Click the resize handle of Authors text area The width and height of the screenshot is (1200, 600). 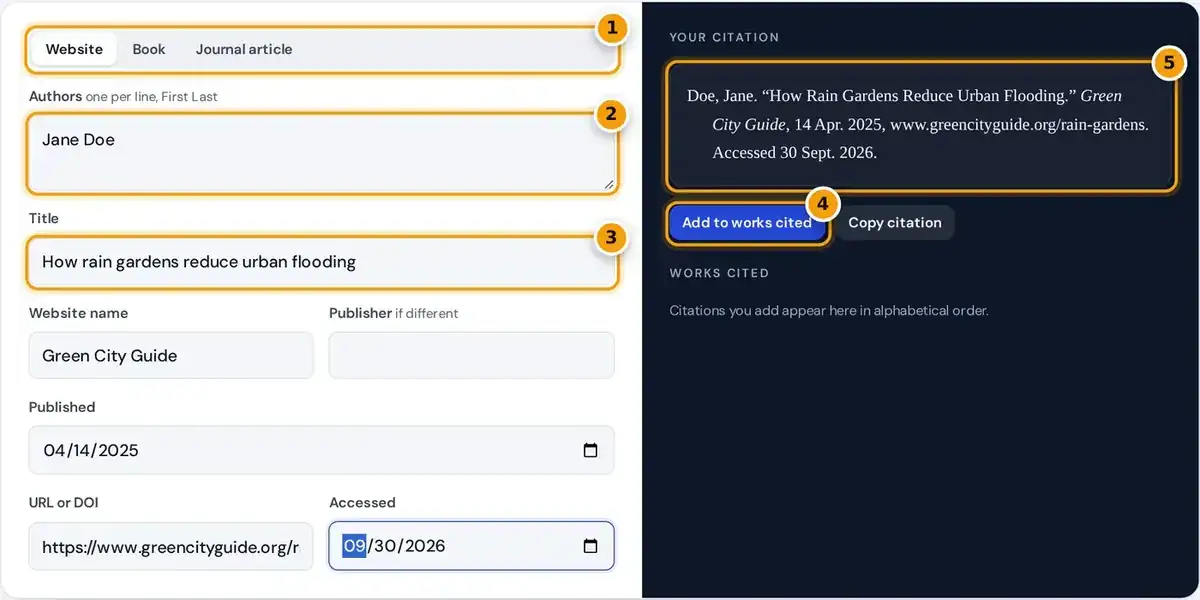point(608,185)
